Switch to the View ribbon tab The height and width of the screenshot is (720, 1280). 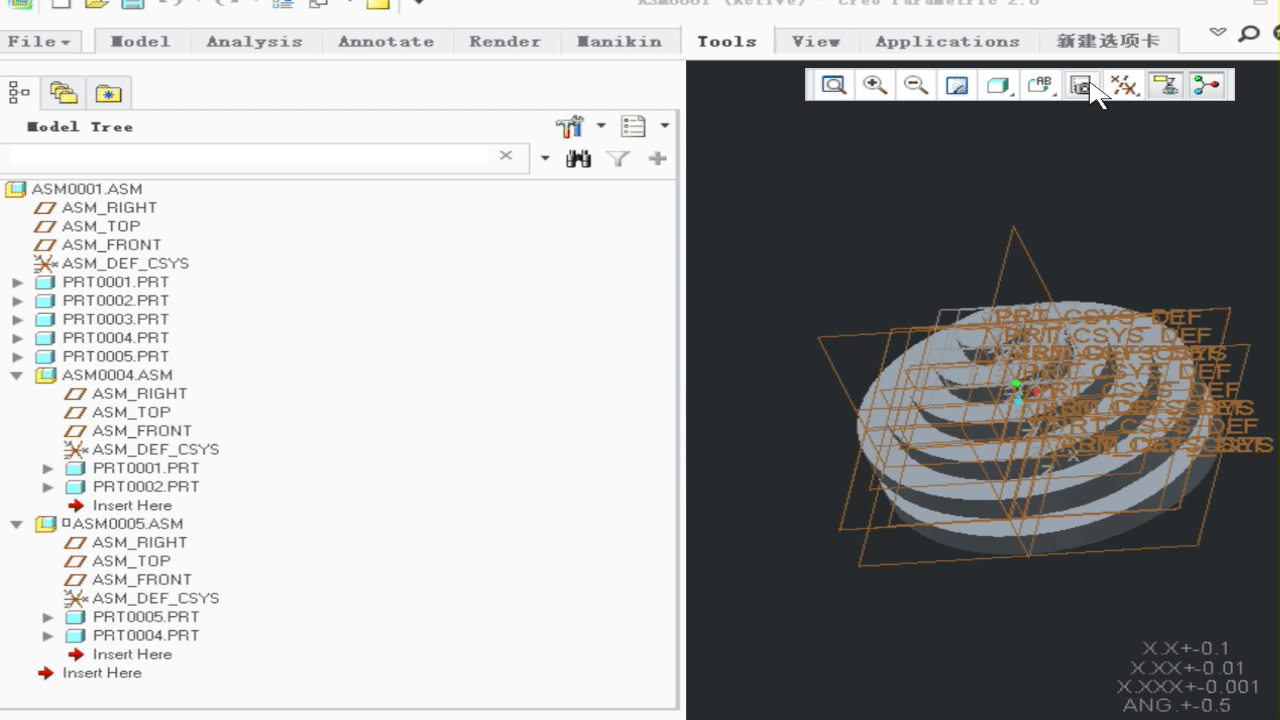click(x=816, y=41)
